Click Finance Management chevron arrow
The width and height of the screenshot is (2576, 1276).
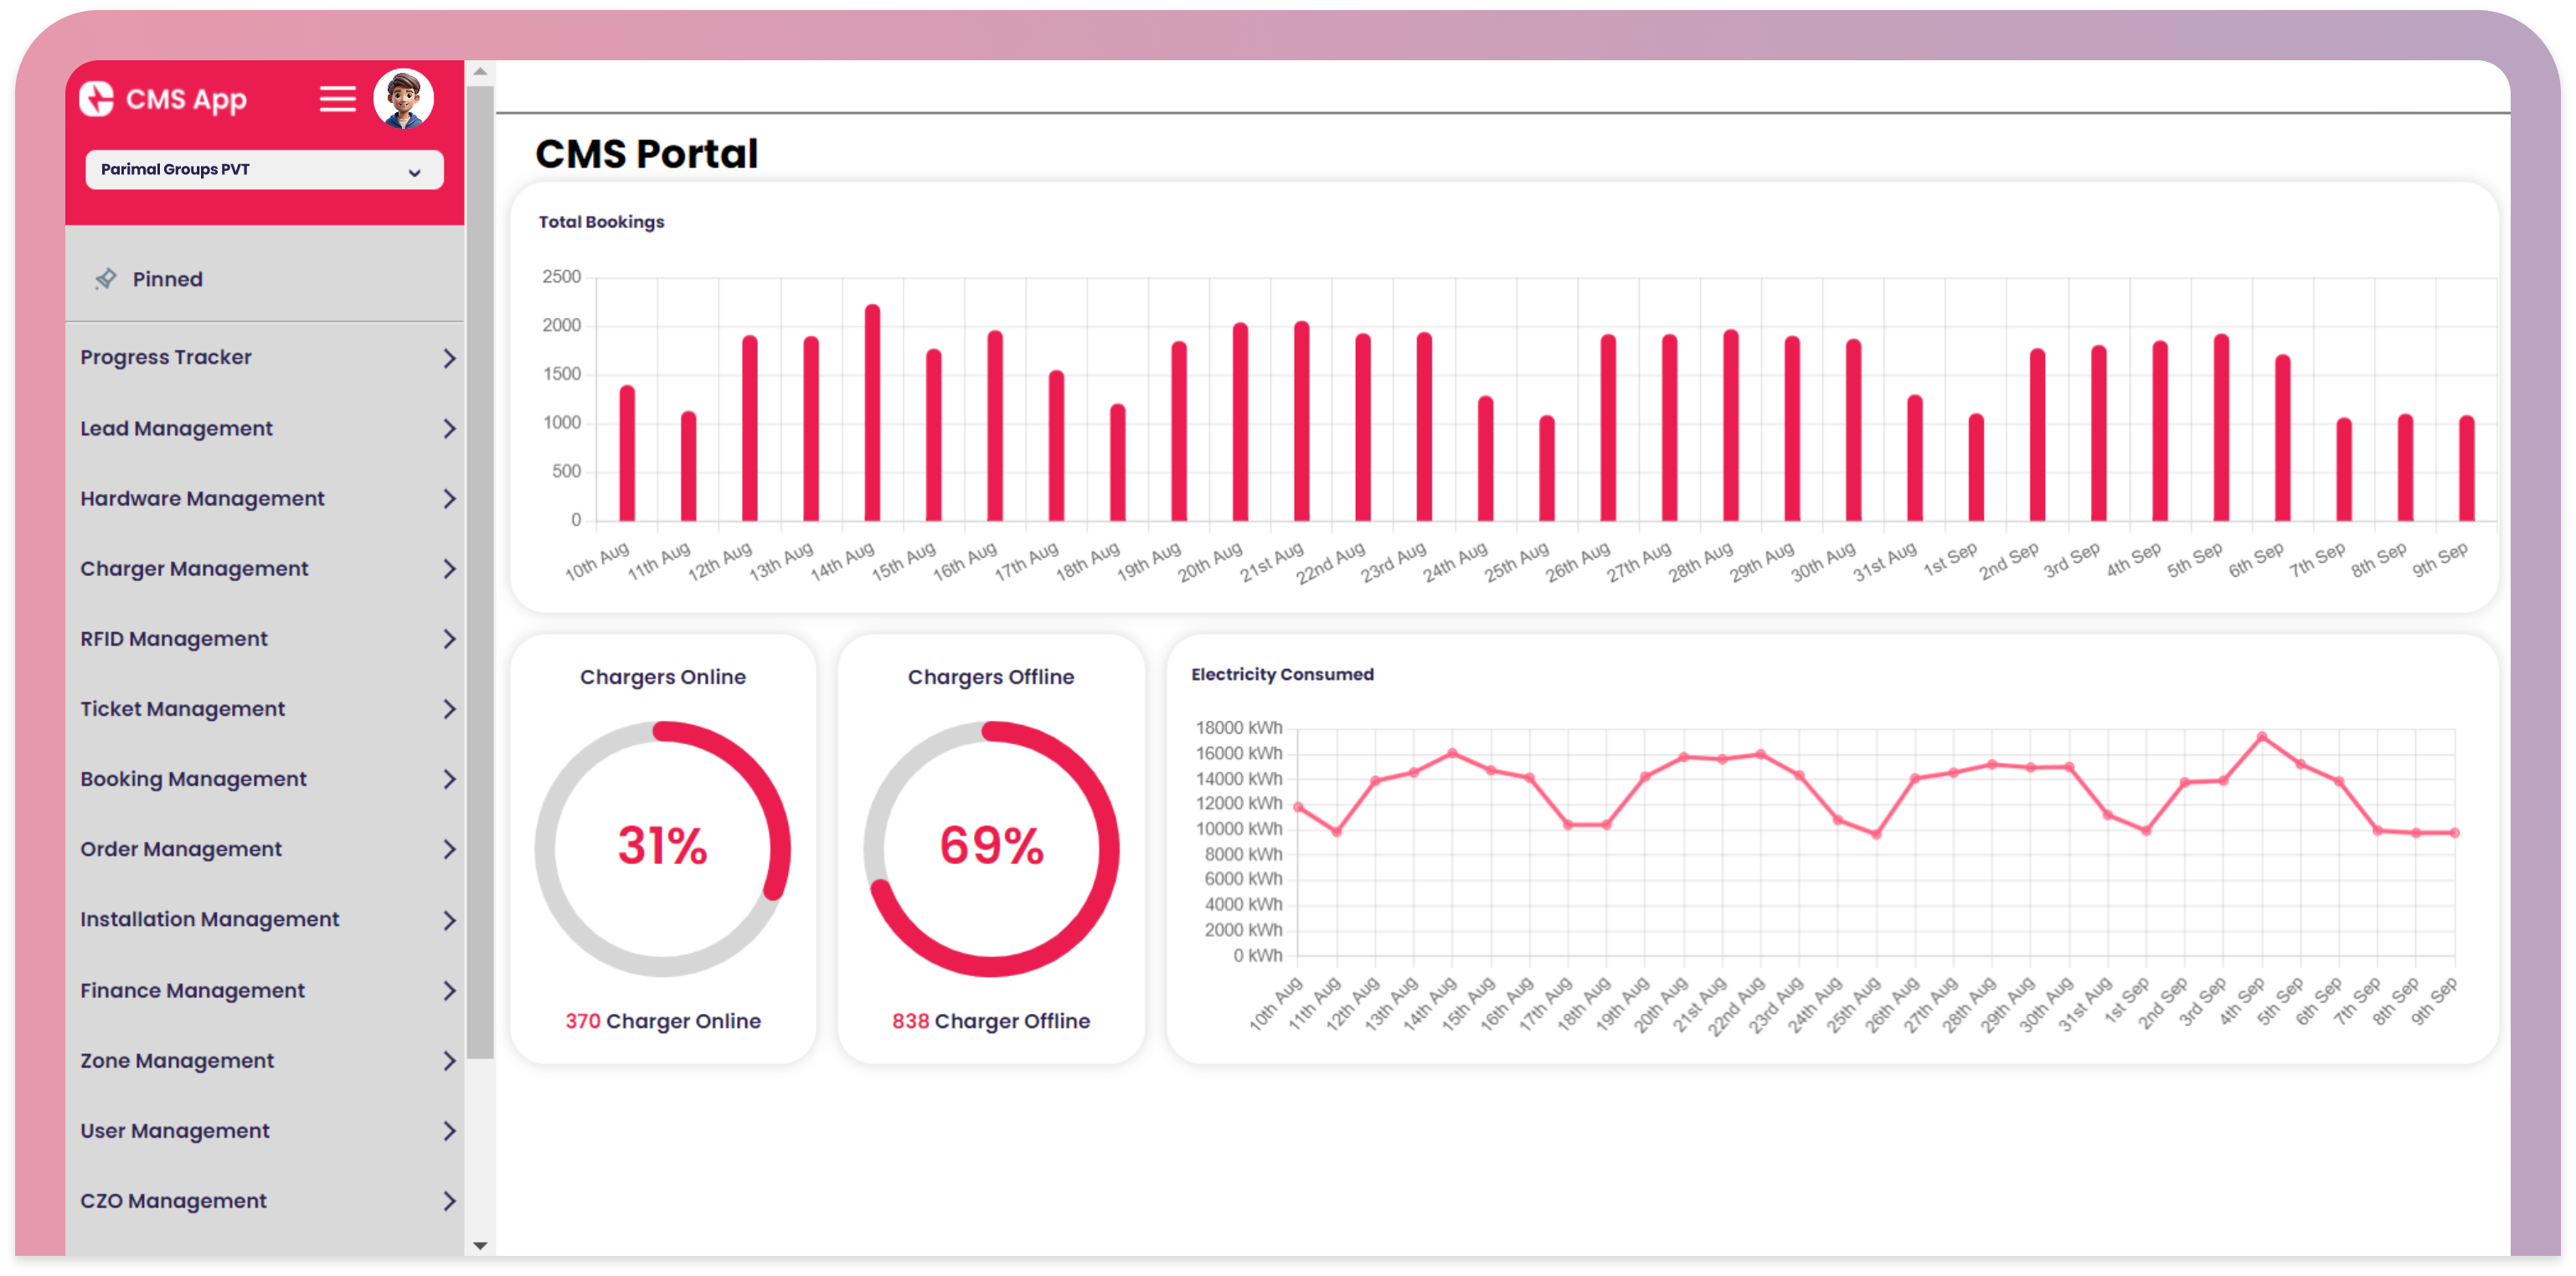[449, 990]
